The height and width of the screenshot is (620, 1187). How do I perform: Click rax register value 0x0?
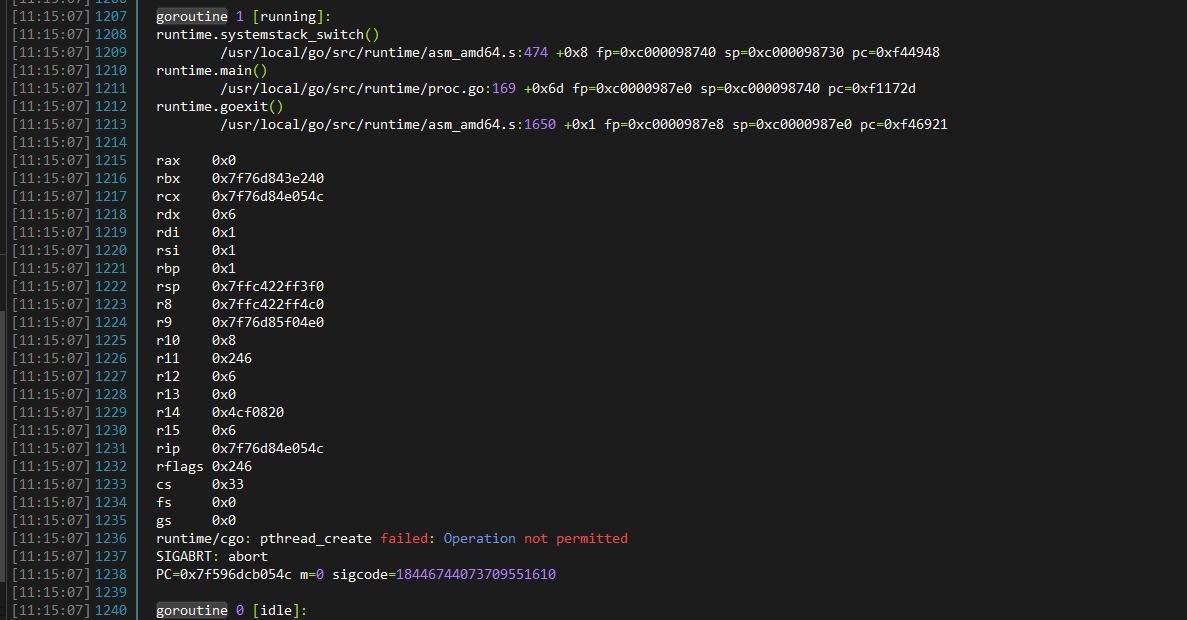click(224, 160)
